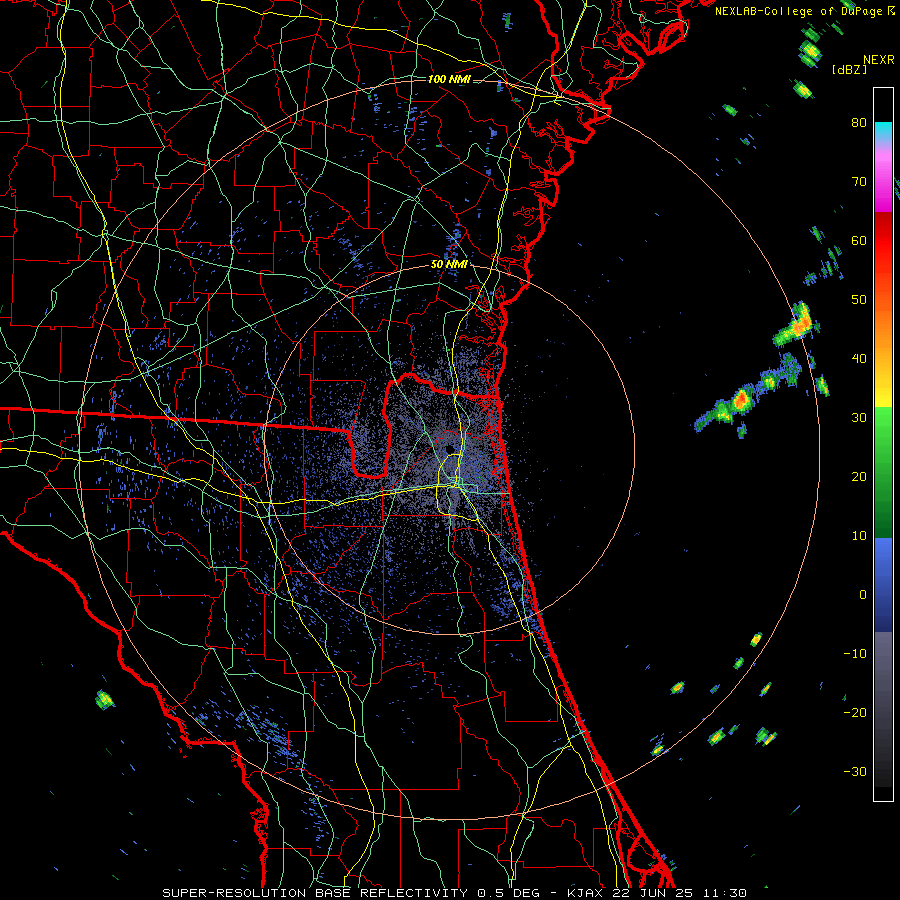Click the "-30" value on the dBZ scale
This screenshot has height=900, width=900.
click(x=855, y=771)
